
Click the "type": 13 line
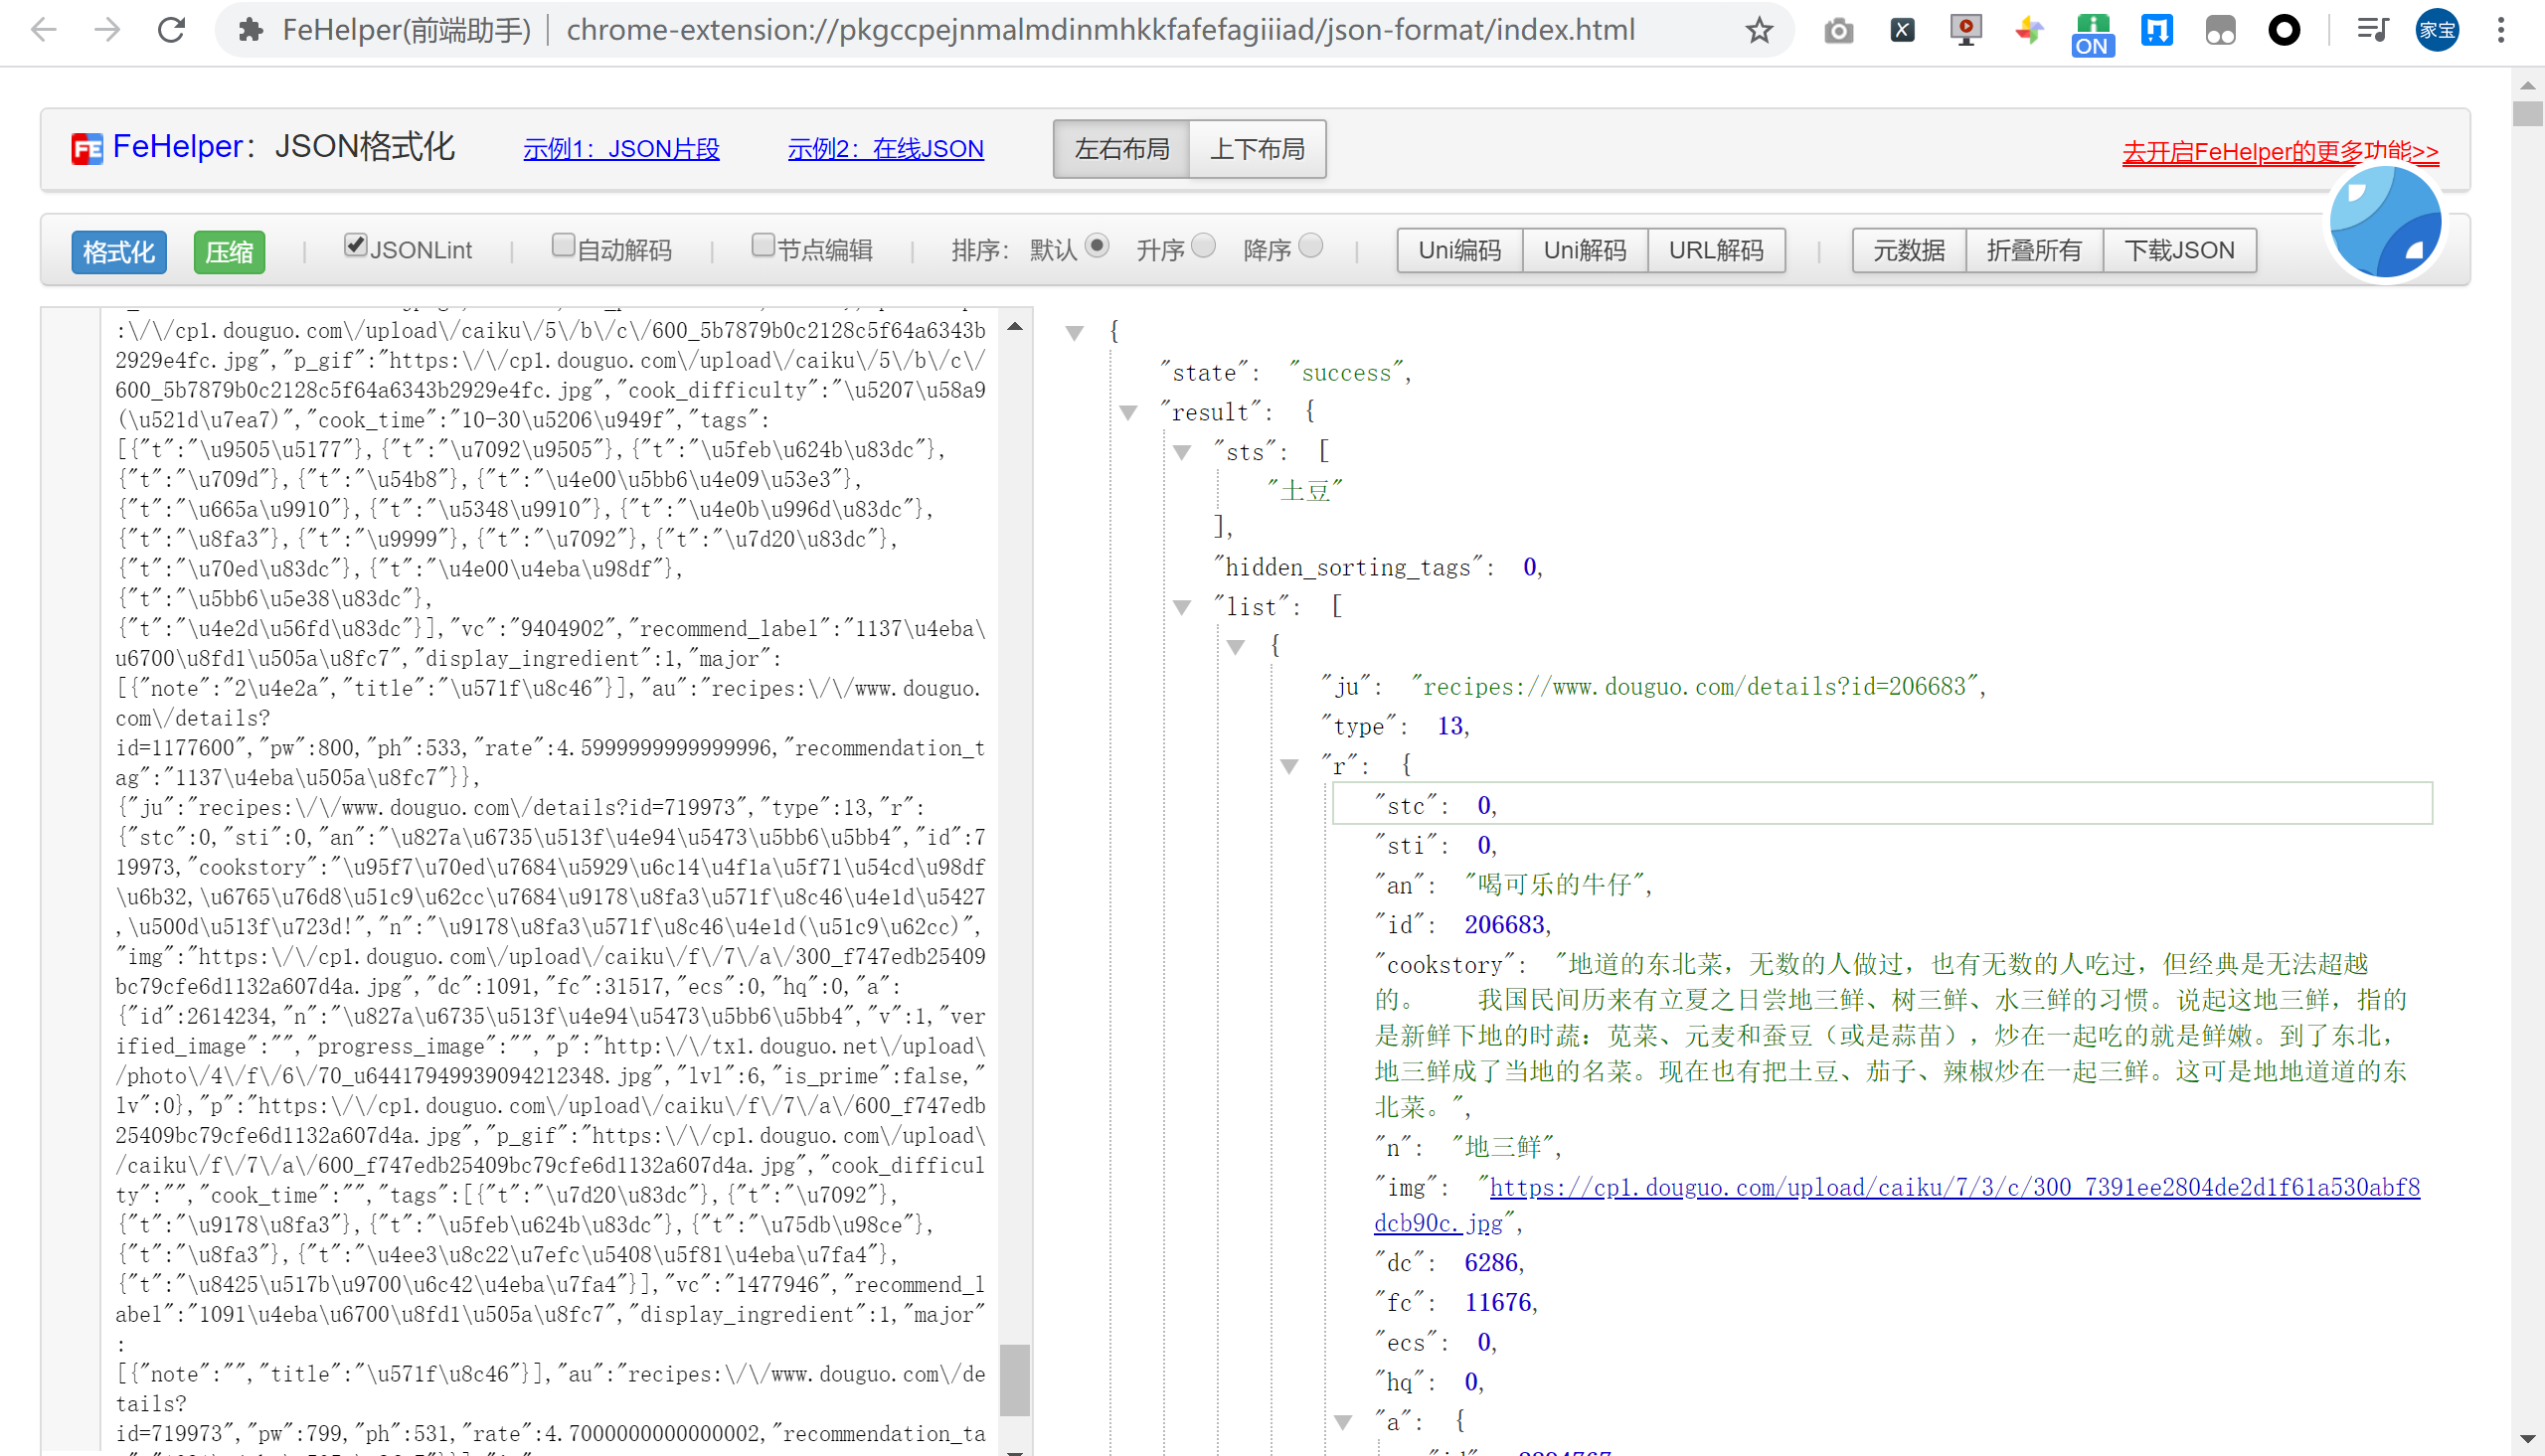tap(1394, 726)
